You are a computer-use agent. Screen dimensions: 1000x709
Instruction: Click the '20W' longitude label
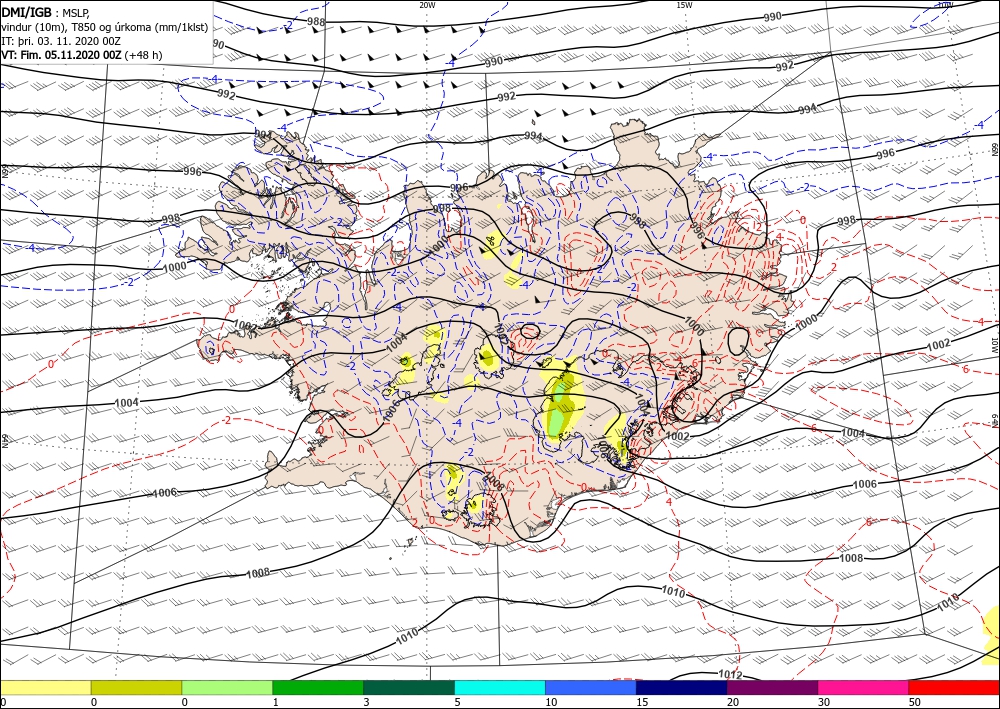[427, 5]
